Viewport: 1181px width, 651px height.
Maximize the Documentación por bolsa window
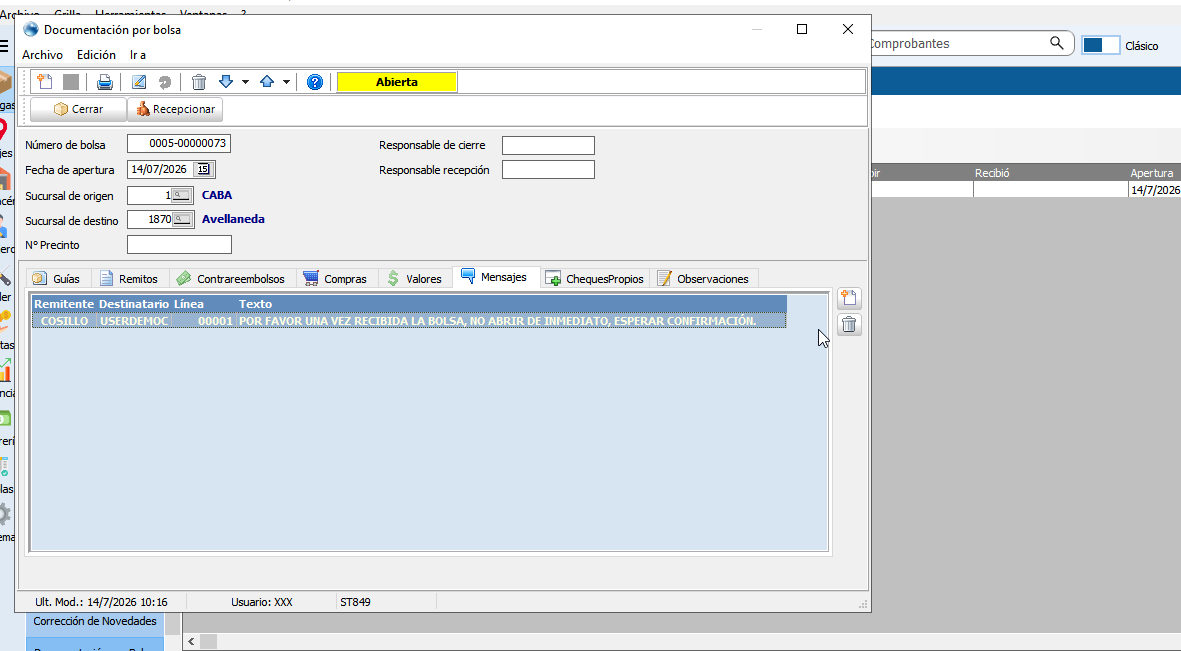[802, 29]
